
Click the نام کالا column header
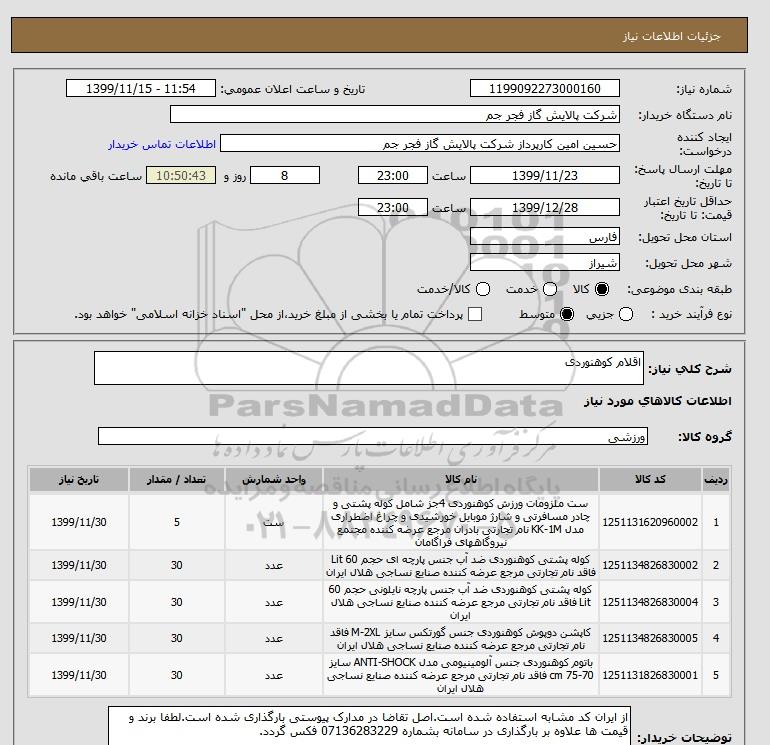pos(461,479)
